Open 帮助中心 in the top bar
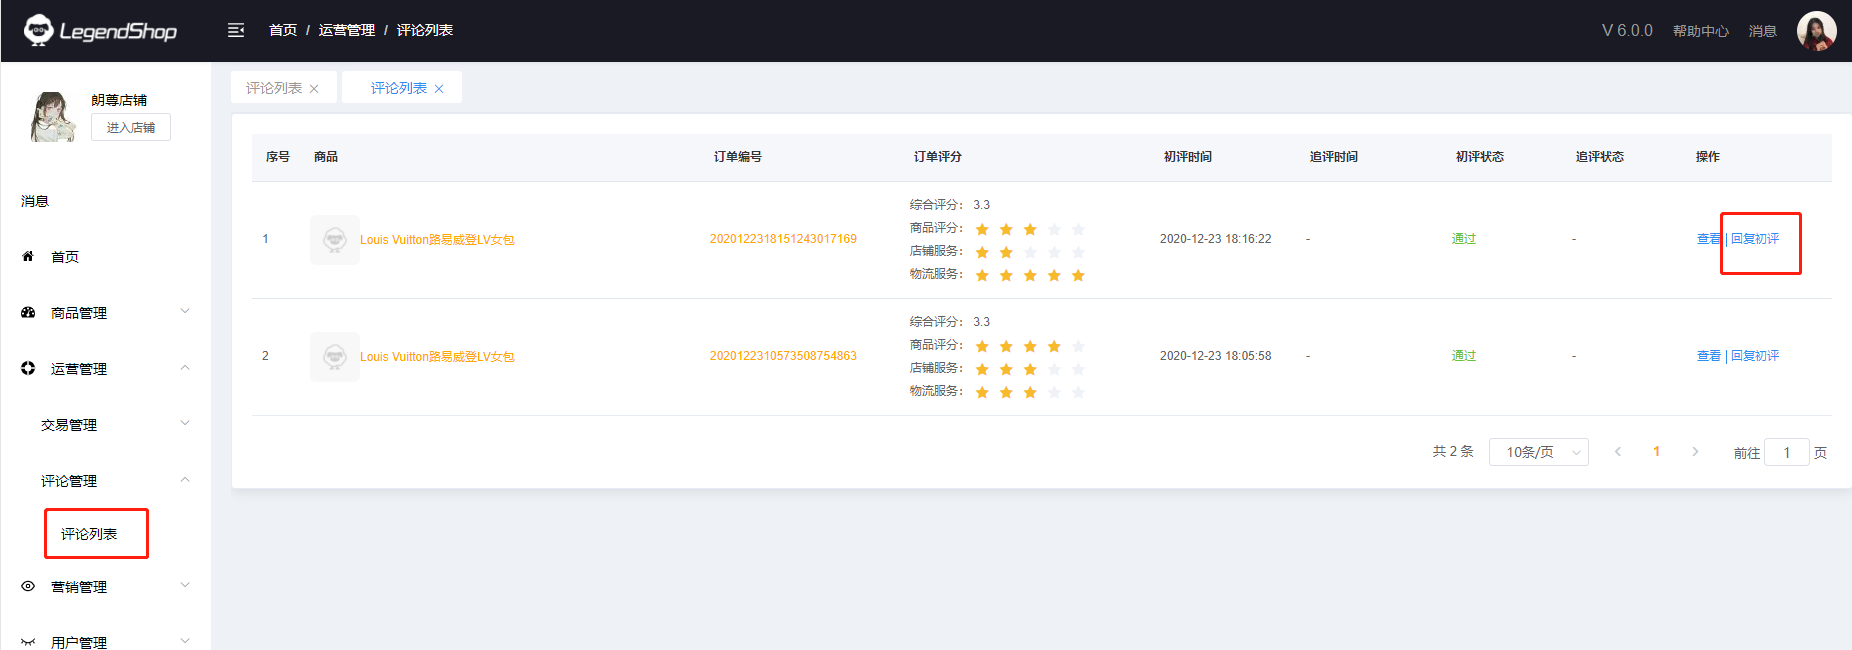The image size is (1852, 650). click(x=1700, y=31)
